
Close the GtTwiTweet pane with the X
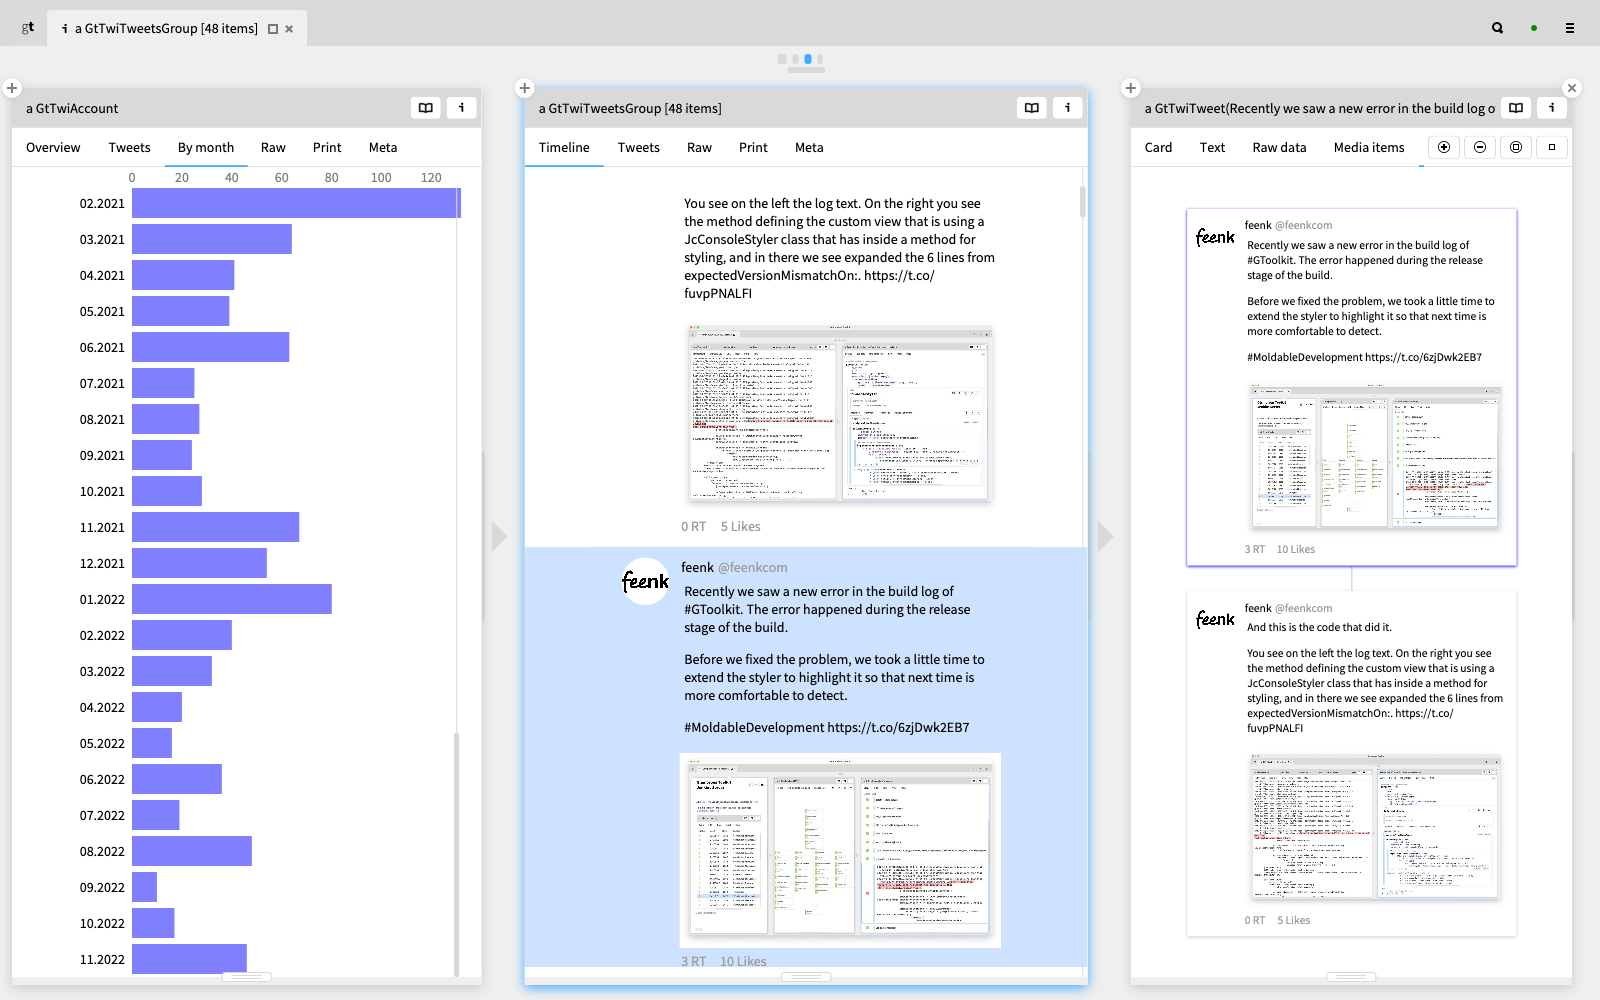pyautogui.click(x=1572, y=88)
